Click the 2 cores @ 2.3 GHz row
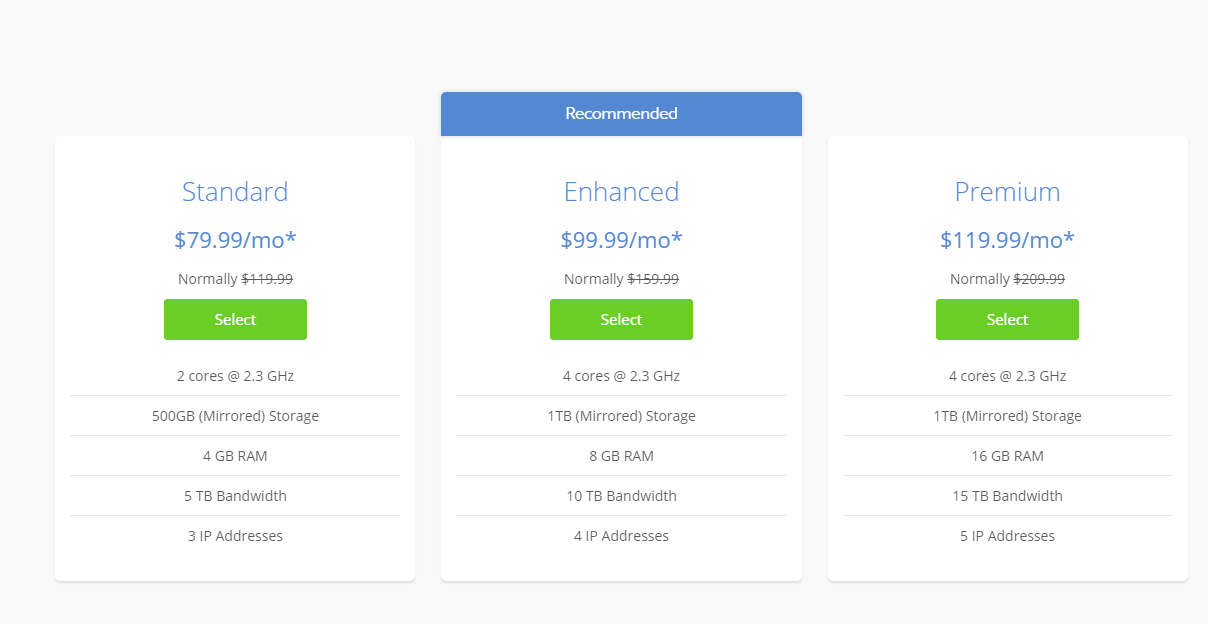The image size is (1208, 624). (x=235, y=376)
